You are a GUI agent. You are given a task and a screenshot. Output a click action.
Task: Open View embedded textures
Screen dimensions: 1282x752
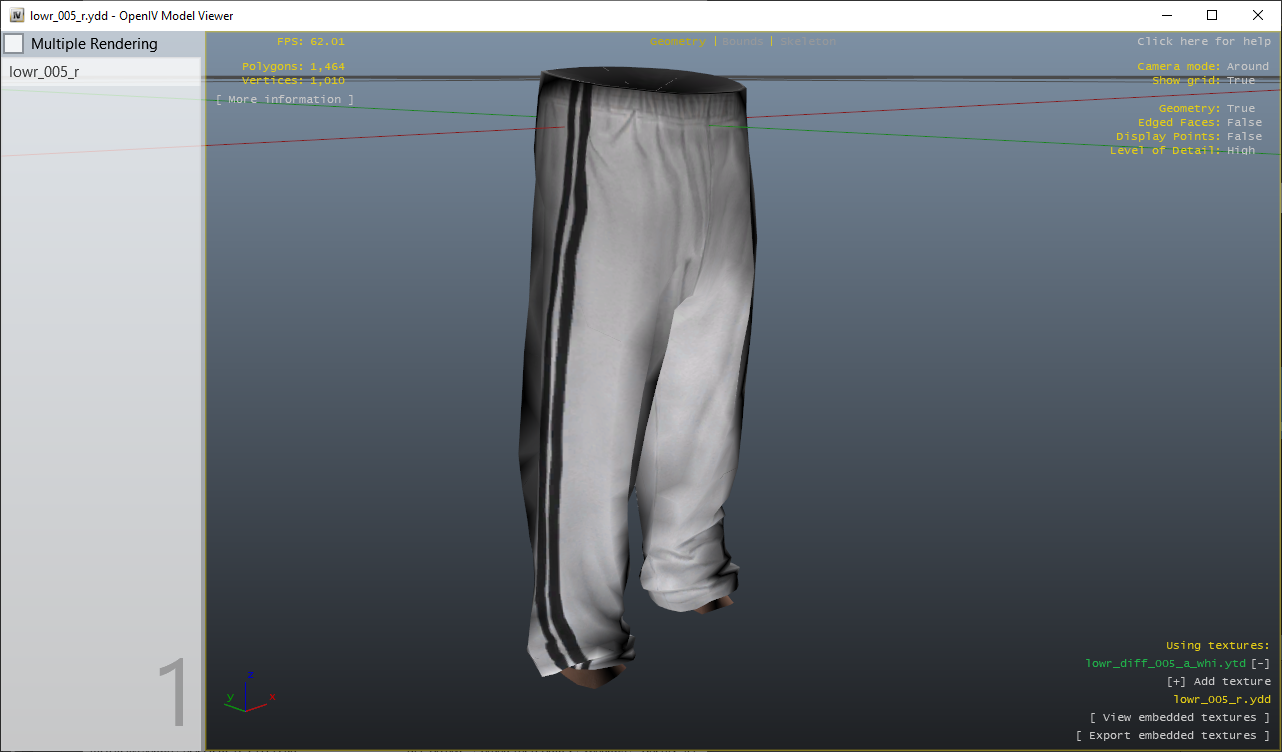click(1179, 717)
